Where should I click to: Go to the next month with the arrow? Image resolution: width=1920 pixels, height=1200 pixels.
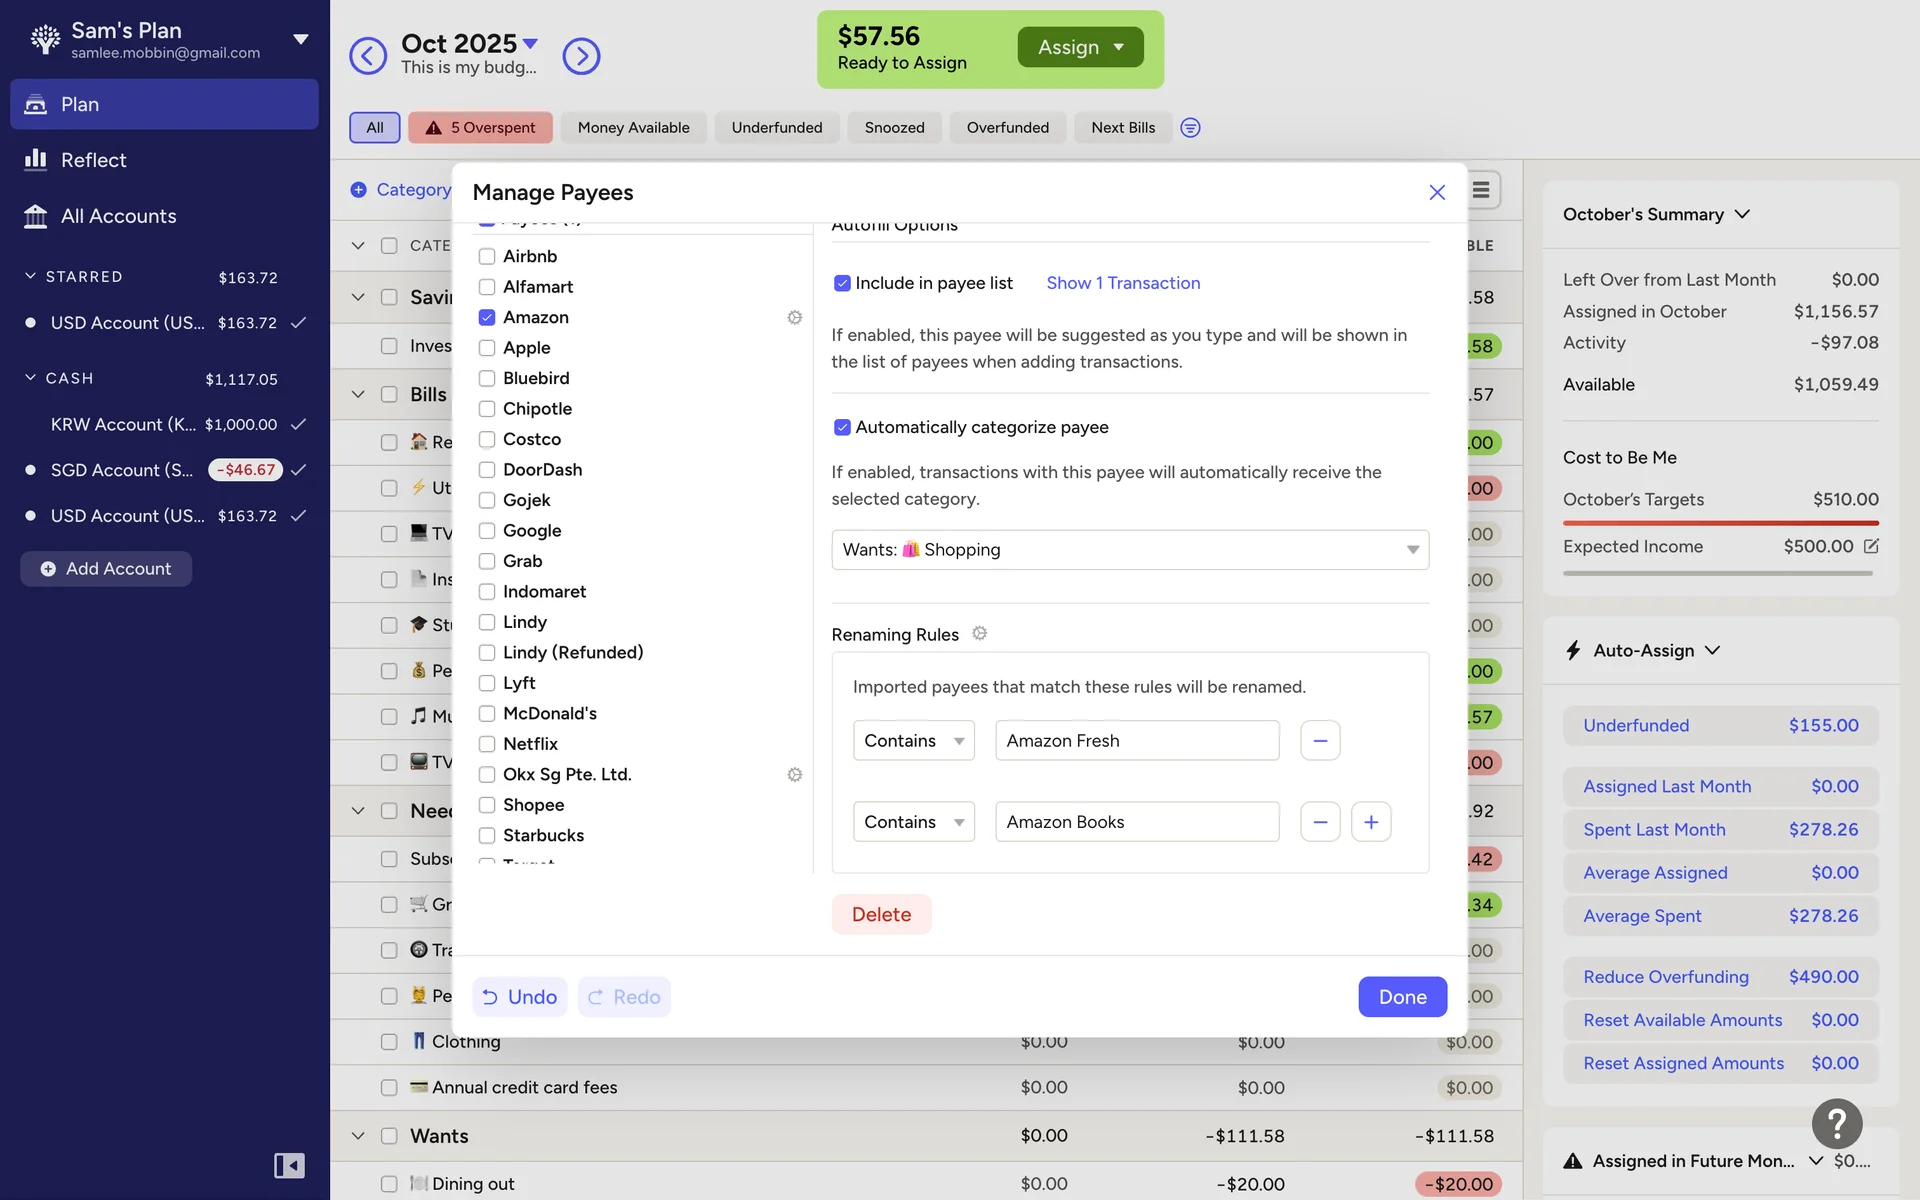[x=581, y=56]
